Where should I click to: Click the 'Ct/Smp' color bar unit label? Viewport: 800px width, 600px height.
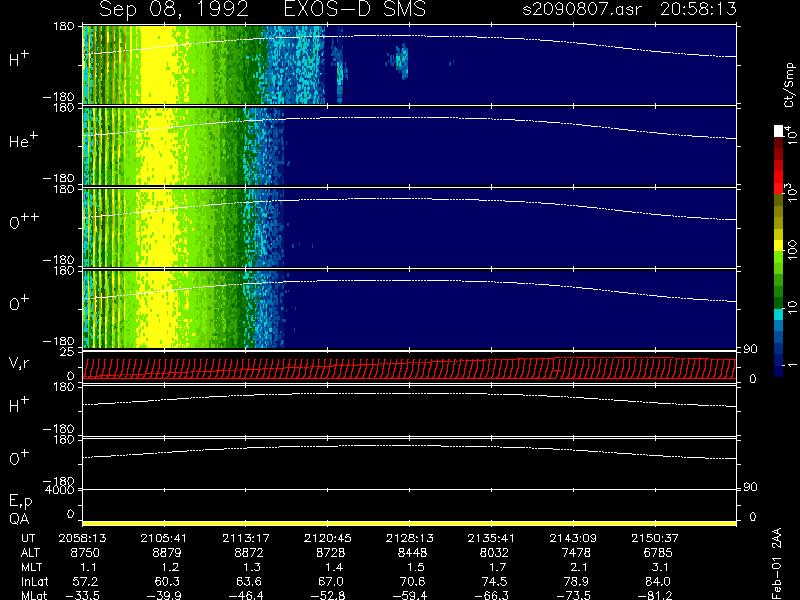789,85
